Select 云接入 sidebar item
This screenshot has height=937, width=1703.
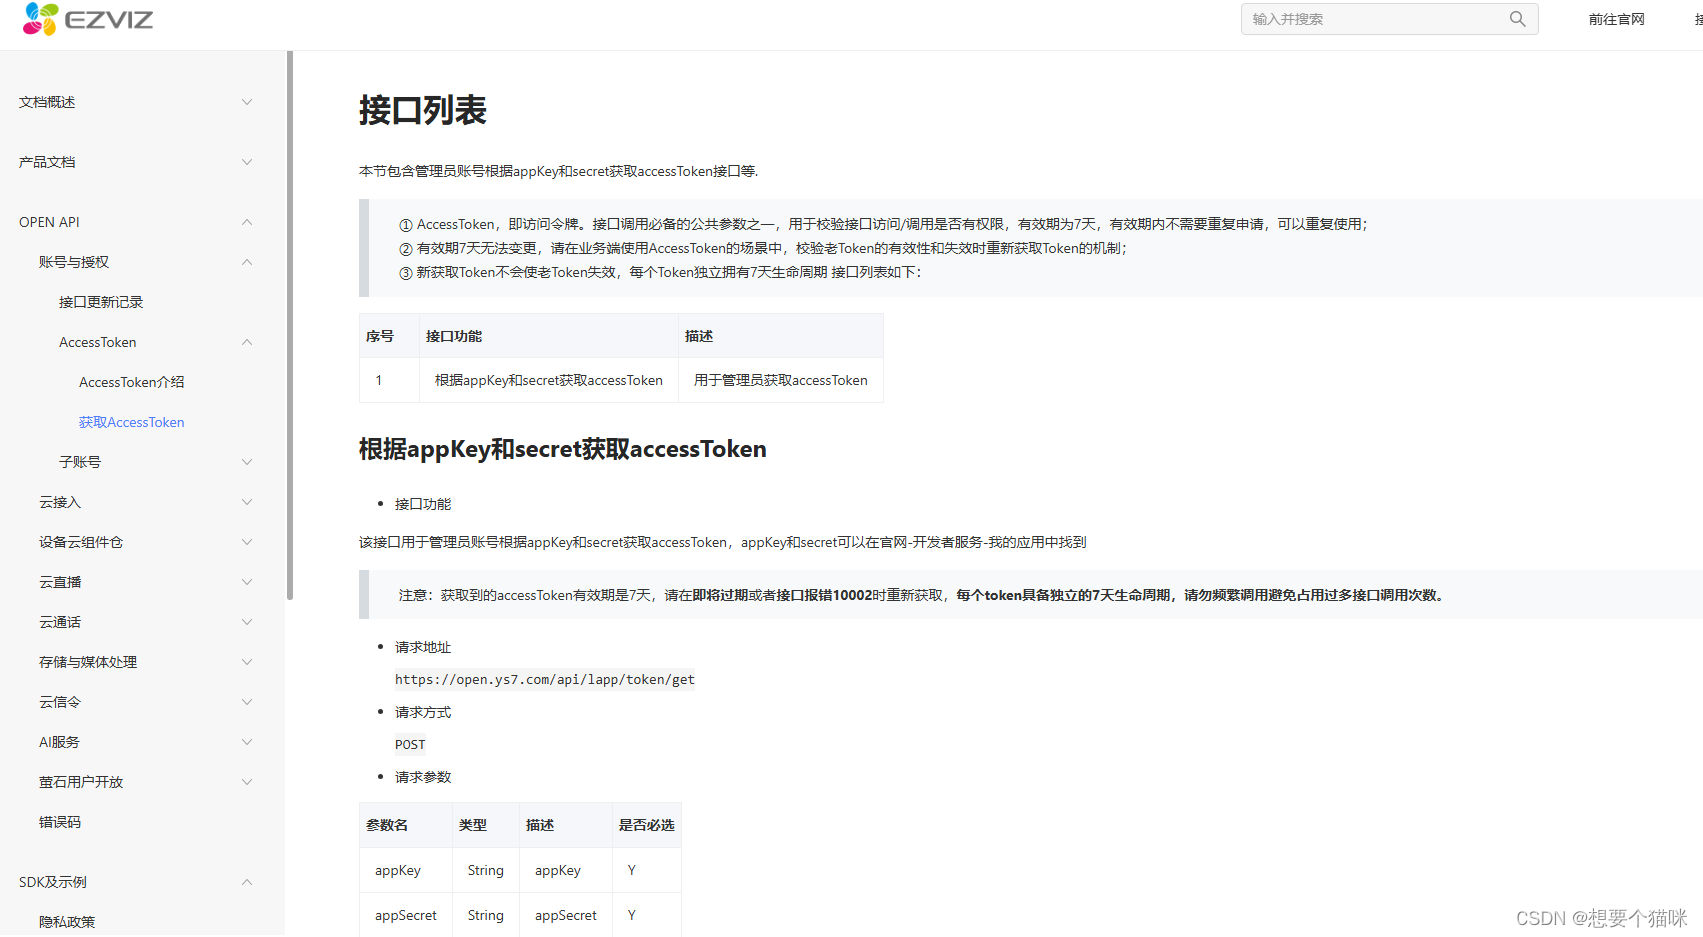[60, 502]
